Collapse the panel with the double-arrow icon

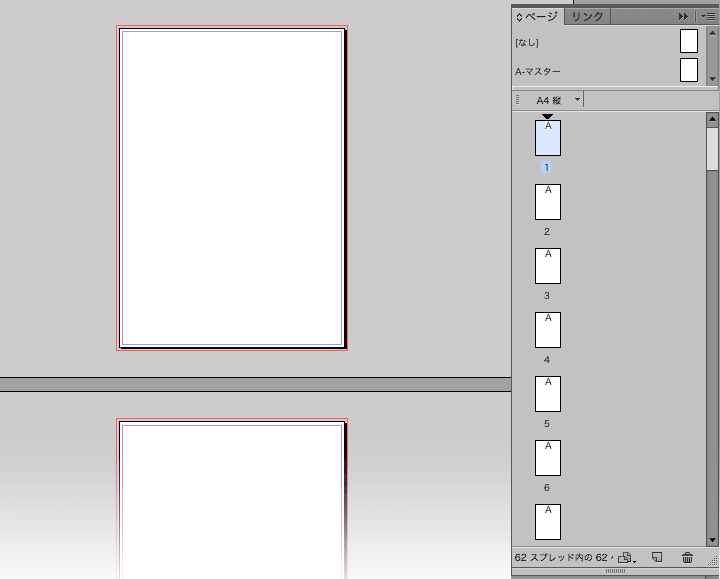coord(683,16)
